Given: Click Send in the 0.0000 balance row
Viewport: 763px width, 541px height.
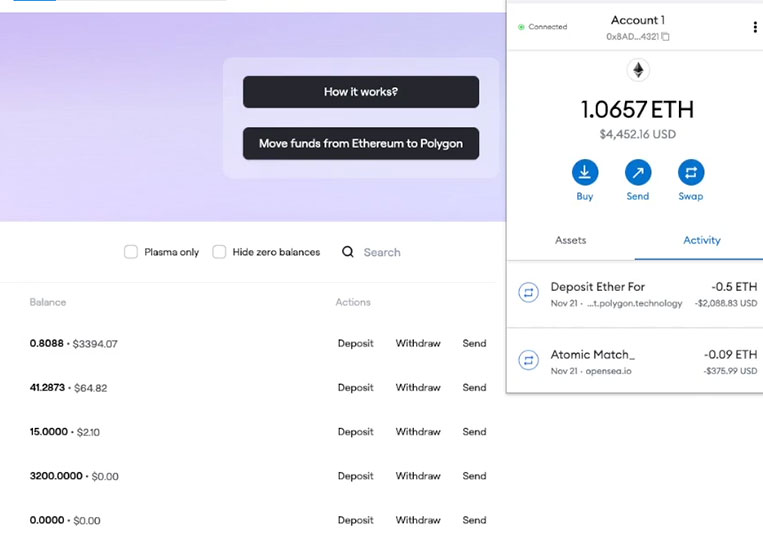Looking at the screenshot, I should [474, 520].
